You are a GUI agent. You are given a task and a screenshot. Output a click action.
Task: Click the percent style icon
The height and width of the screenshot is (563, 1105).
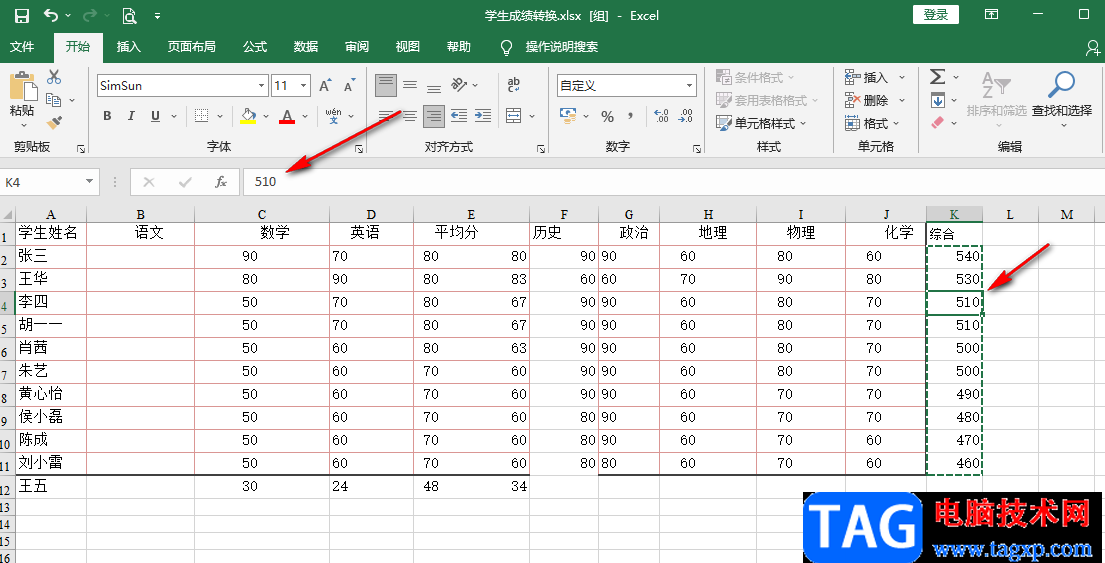coord(607,116)
